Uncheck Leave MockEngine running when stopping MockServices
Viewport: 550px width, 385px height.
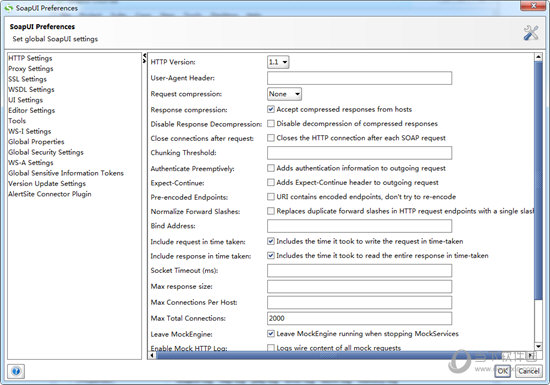coord(271,333)
